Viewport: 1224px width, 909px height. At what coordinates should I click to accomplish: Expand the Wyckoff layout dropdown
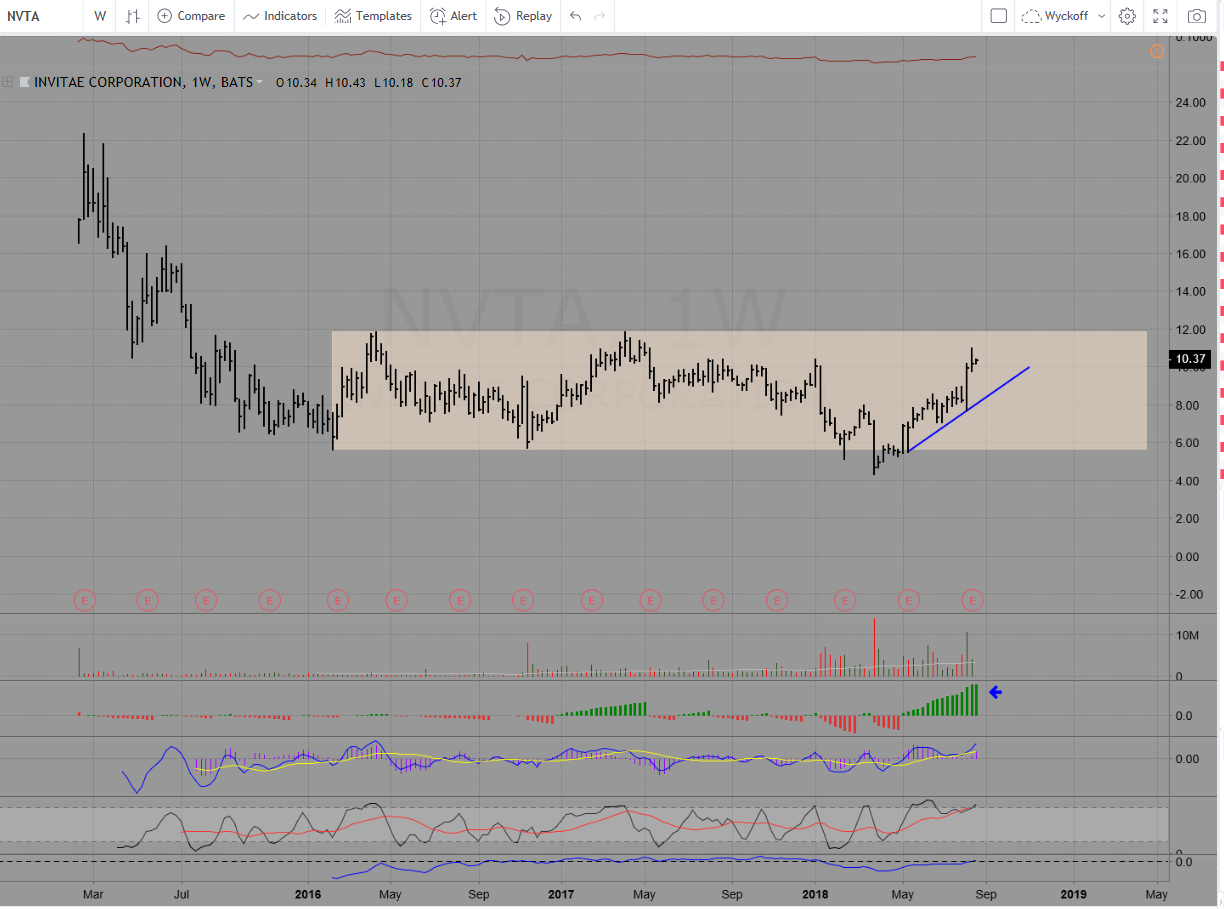(1063, 16)
